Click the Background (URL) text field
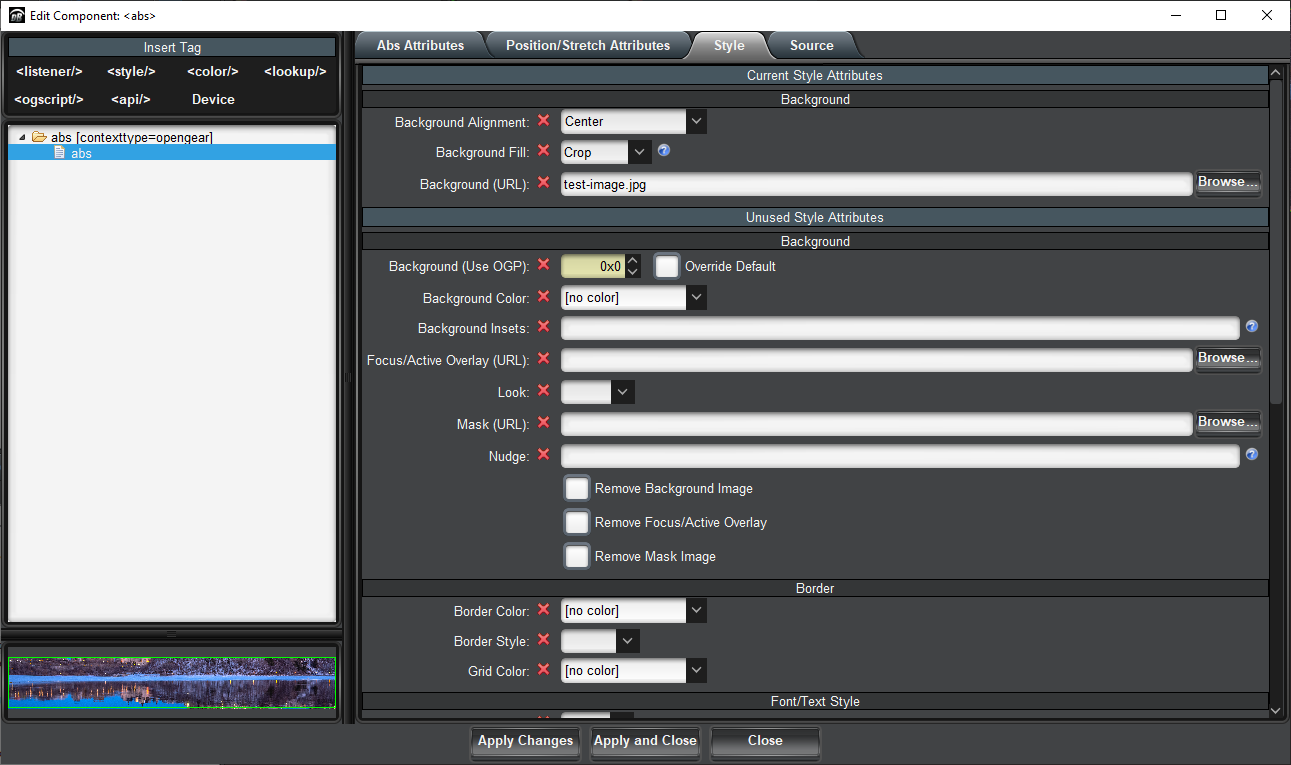 pyautogui.click(x=877, y=184)
